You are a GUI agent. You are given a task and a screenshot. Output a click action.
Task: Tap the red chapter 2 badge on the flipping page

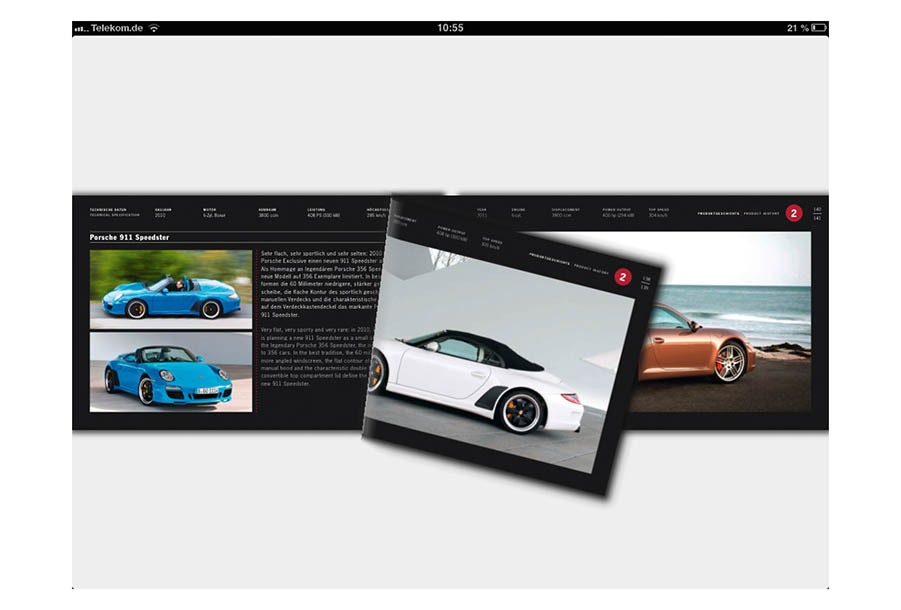[622, 277]
